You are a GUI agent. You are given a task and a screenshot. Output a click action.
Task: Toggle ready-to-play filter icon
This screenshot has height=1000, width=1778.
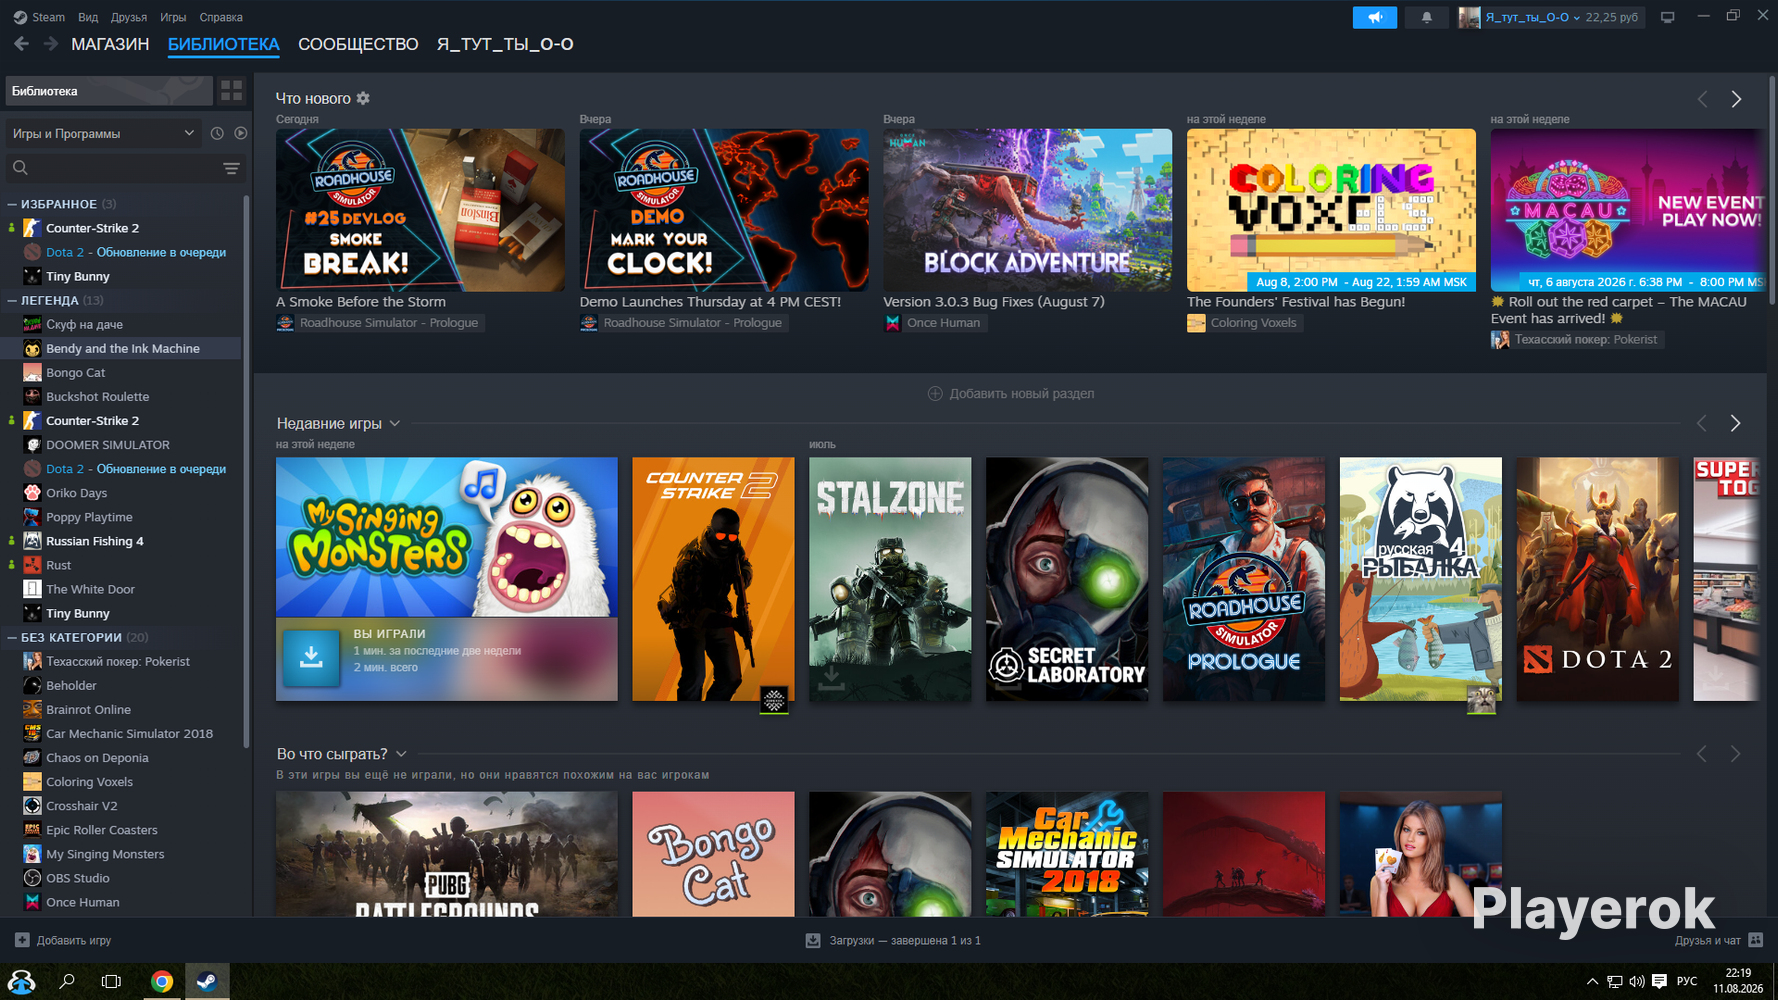point(241,133)
